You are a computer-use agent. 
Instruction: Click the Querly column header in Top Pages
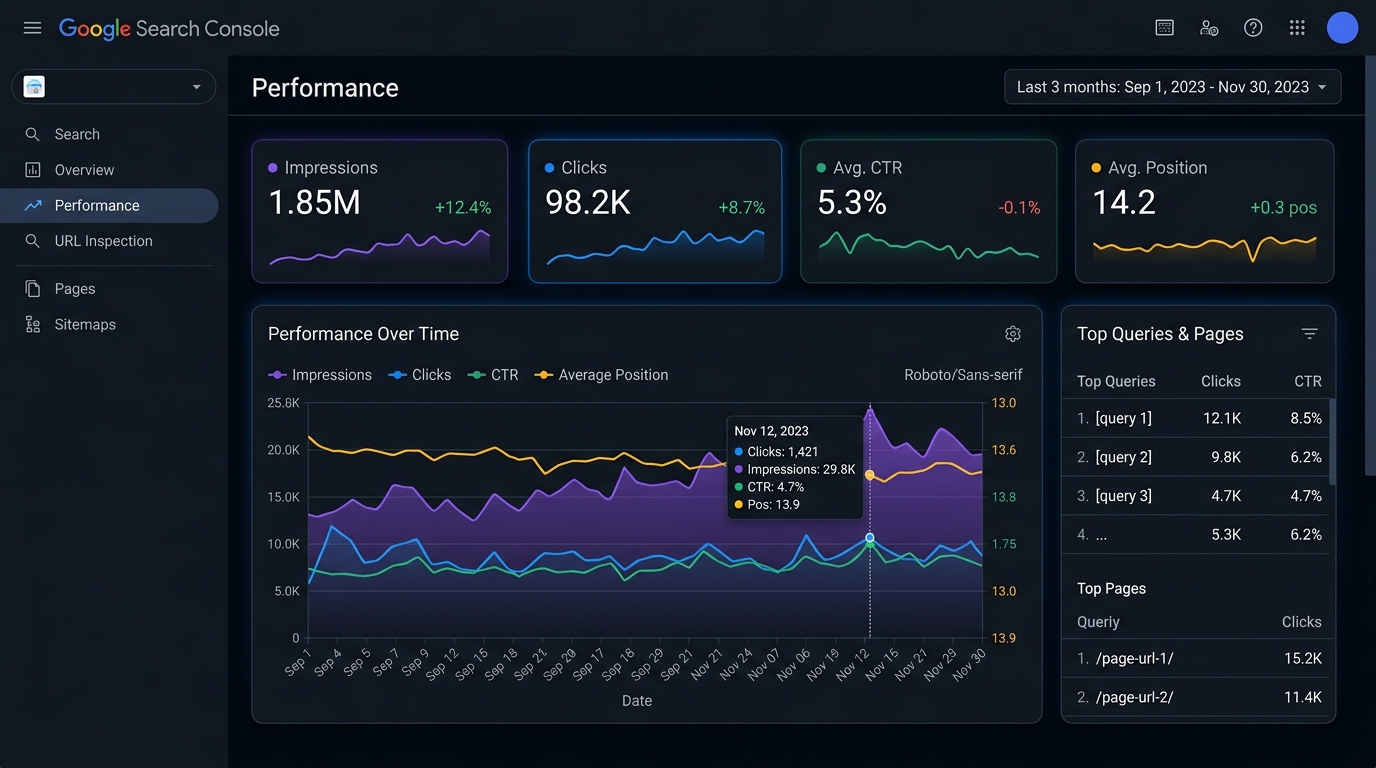(x=1098, y=622)
